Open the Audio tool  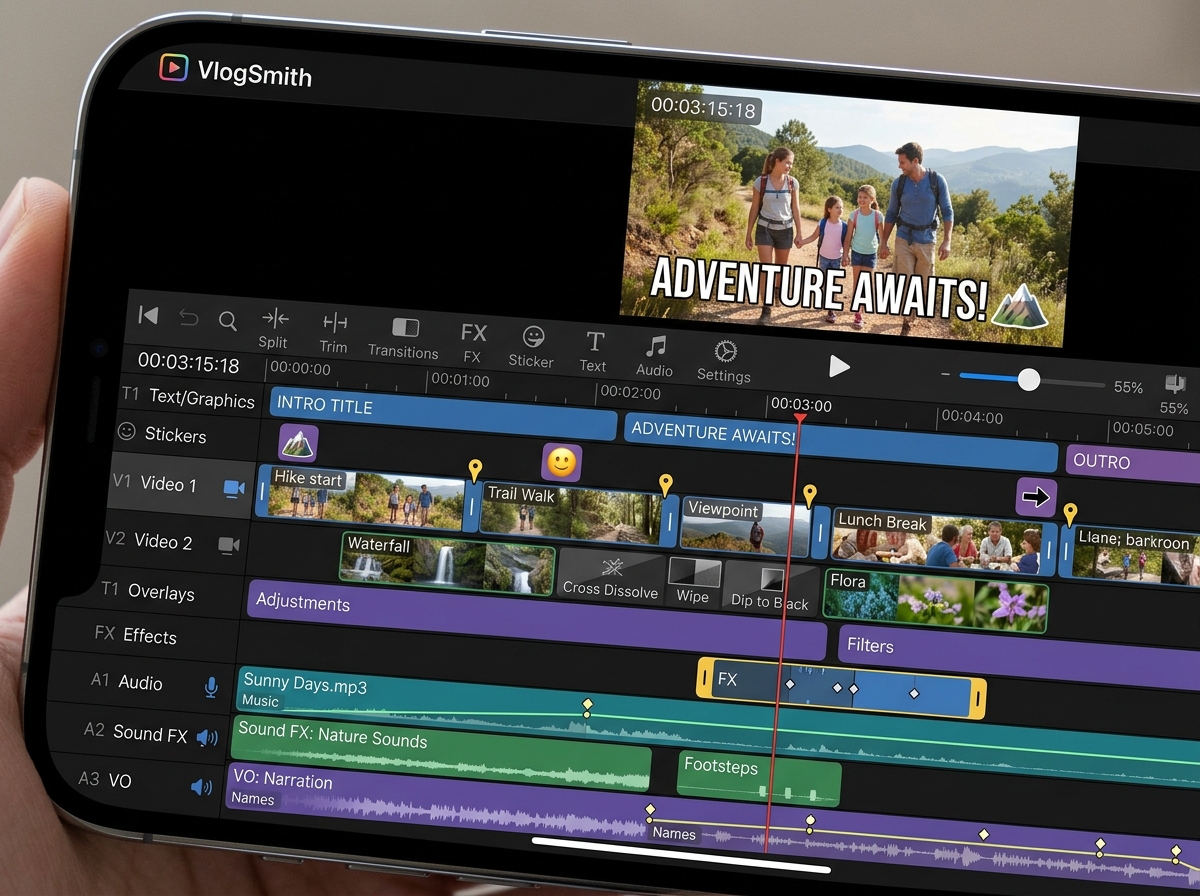655,357
